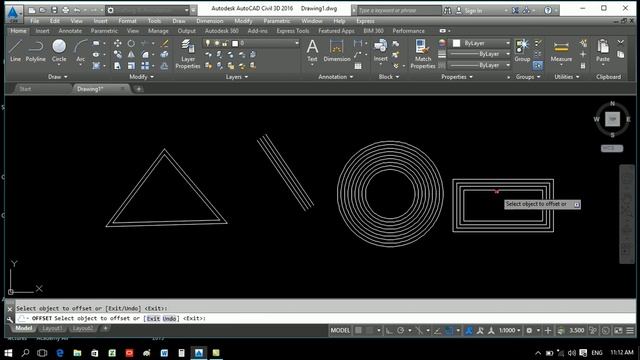Image resolution: width=640 pixels, height=360 pixels.
Task: Select the Line draw tool
Action: [15, 51]
